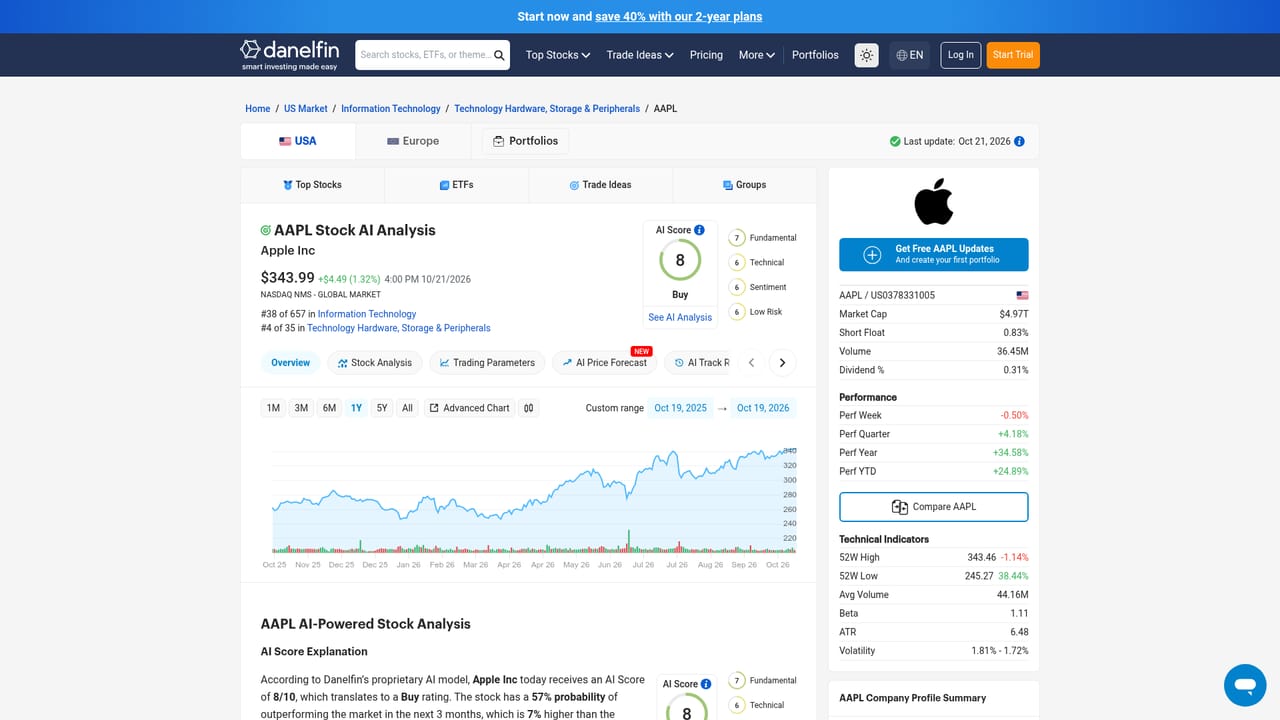Image resolution: width=1280 pixels, height=720 pixels.
Task: Click Get Free AAPL Updates button
Action: tap(934, 255)
